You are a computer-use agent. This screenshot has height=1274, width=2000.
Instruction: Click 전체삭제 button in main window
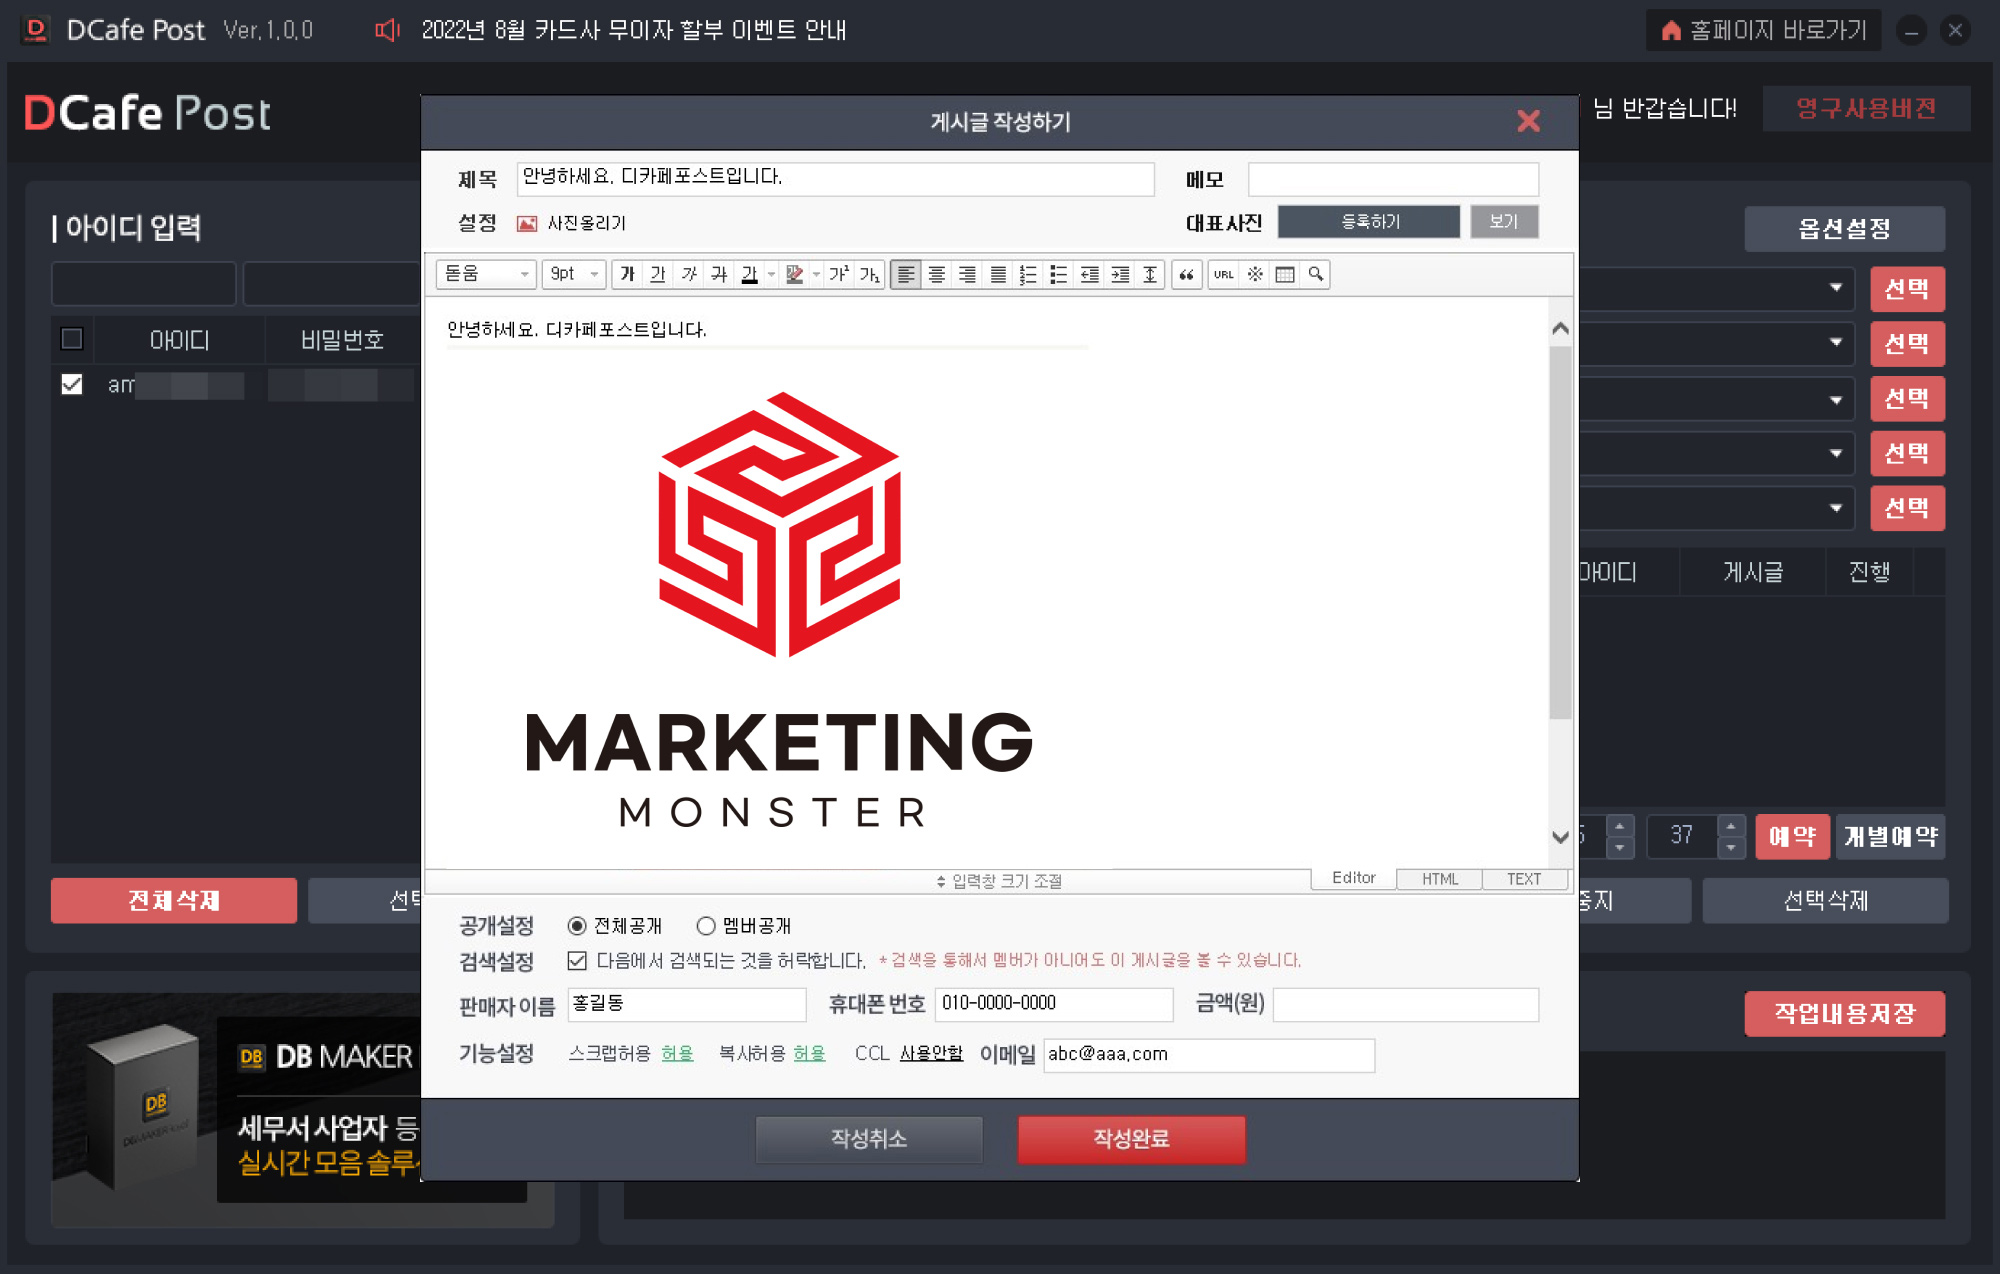[x=174, y=900]
